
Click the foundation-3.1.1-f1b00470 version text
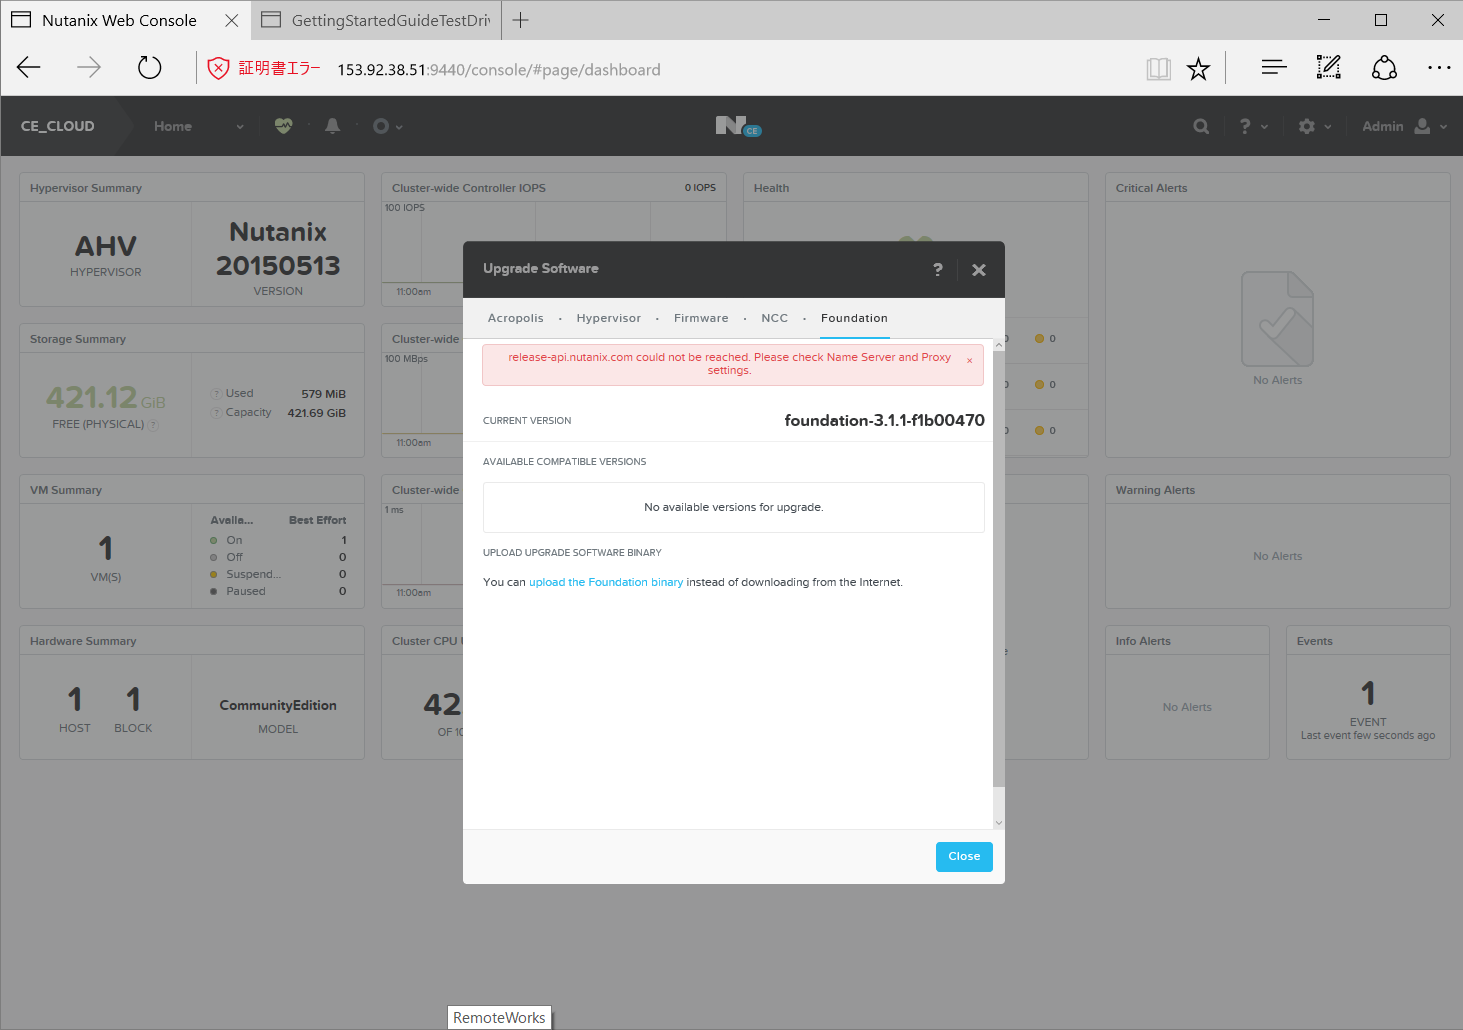(884, 420)
